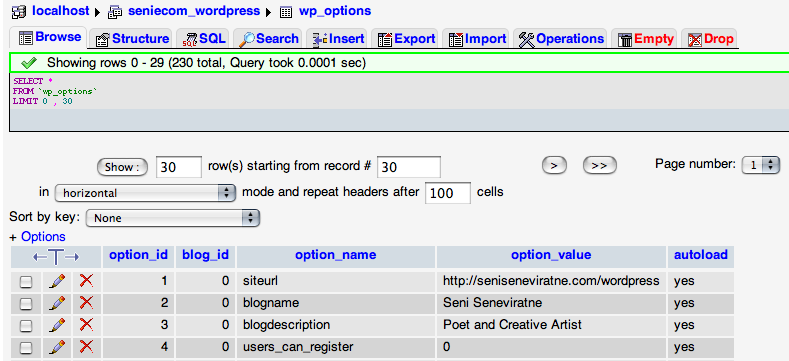Sort by option_name column header
This screenshot has height=361, width=789.
click(x=336, y=255)
